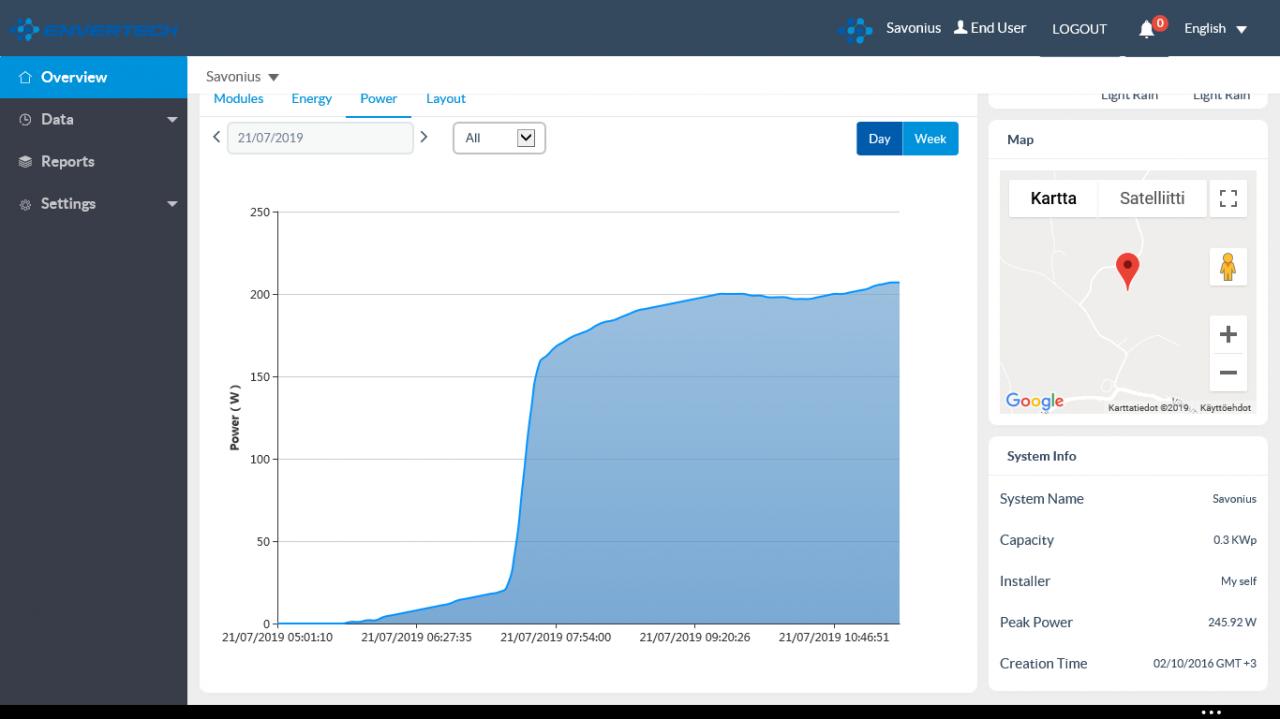Click the date field 21/07/2019
Viewport: 1280px width, 719px height.
(320, 138)
